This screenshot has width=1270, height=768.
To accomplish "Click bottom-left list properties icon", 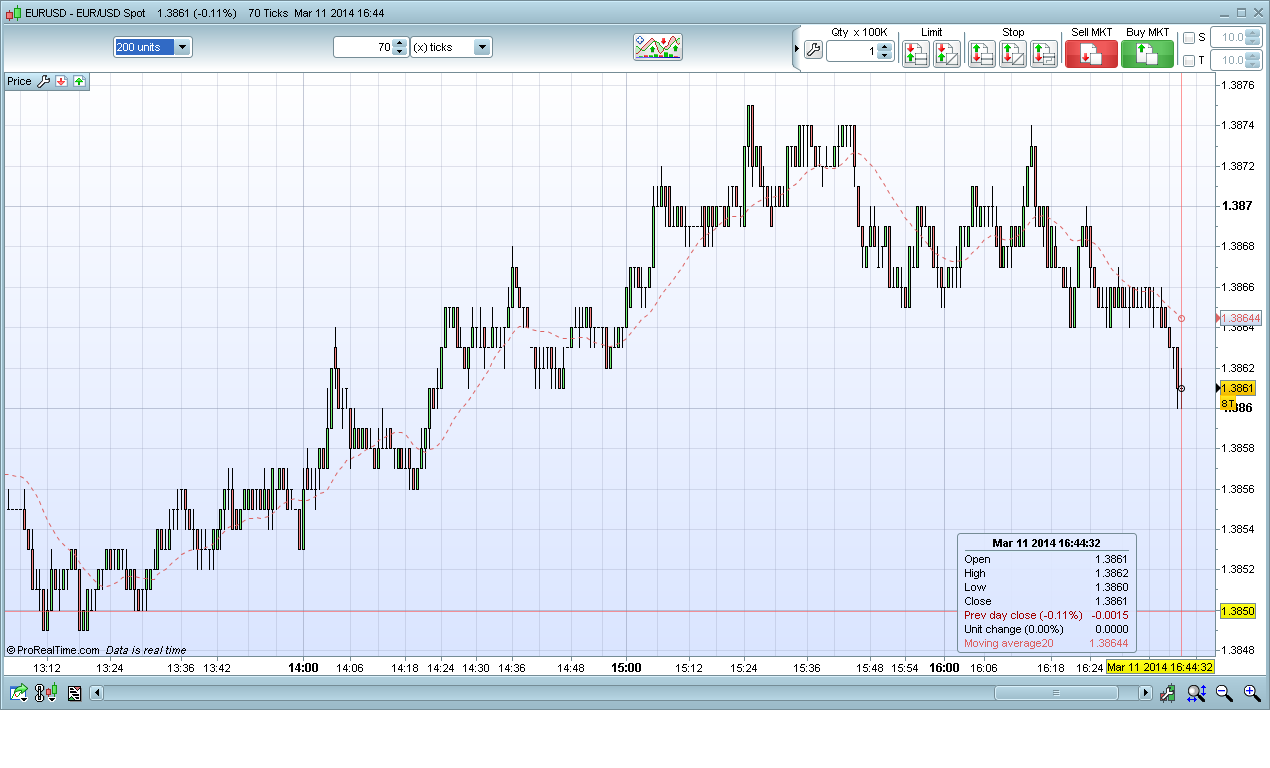I will tap(74, 692).
